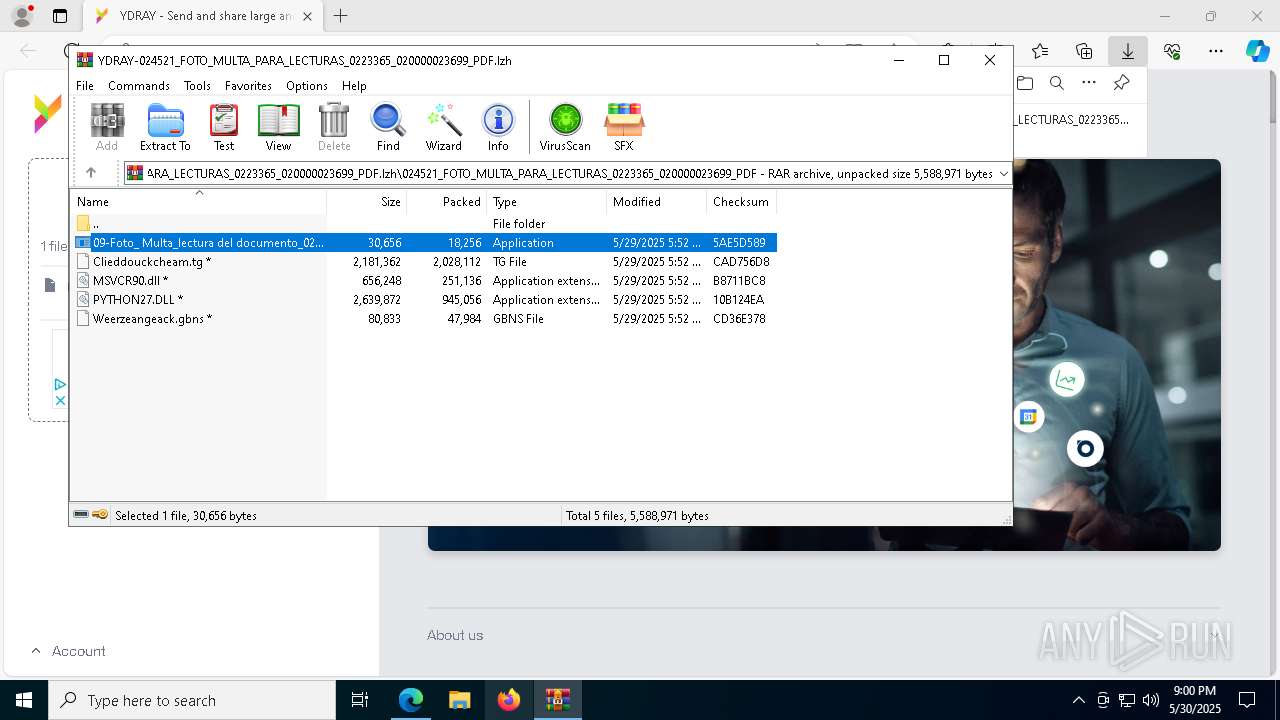Open the File menu
Screen dimensions: 1280x720
(x=85, y=86)
